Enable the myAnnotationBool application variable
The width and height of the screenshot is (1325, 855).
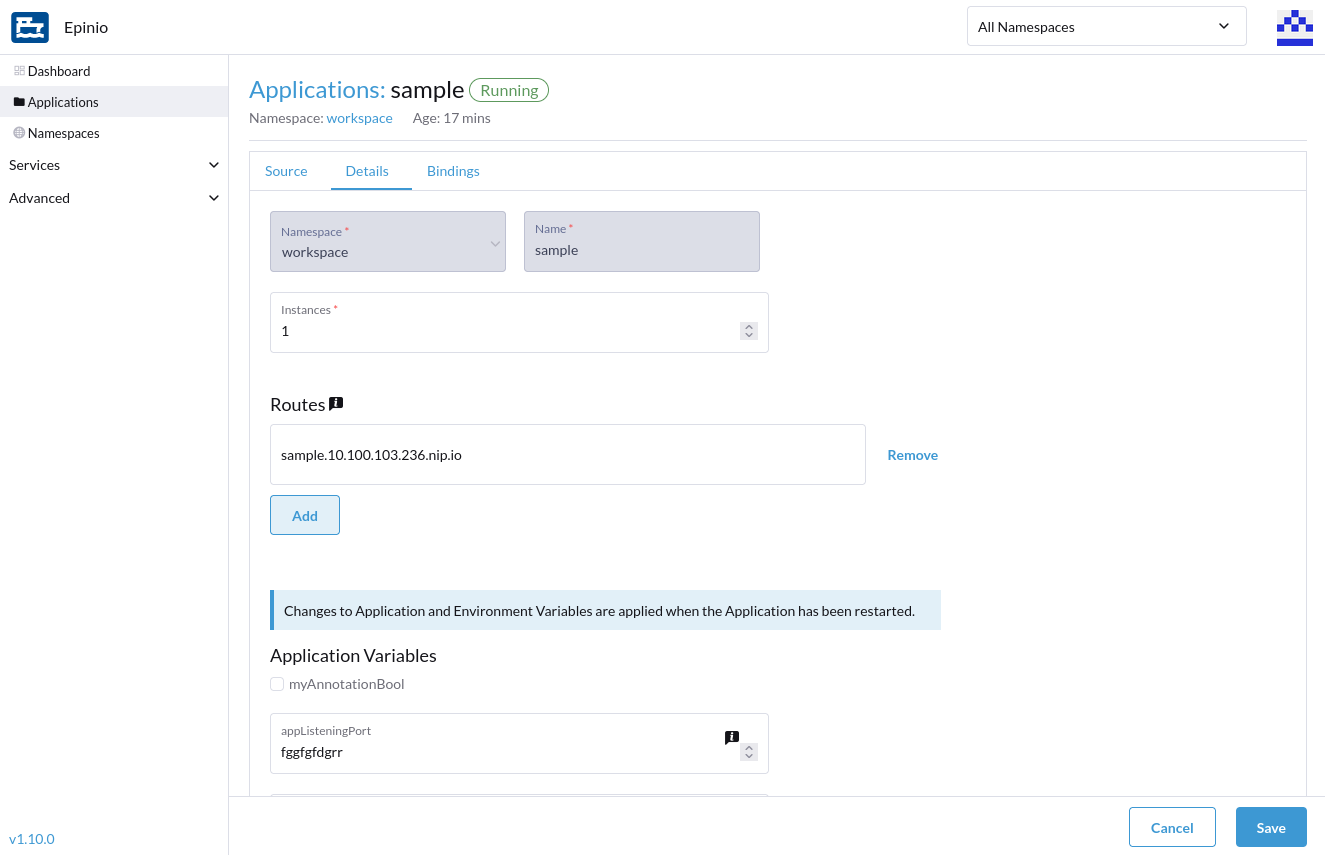point(277,684)
